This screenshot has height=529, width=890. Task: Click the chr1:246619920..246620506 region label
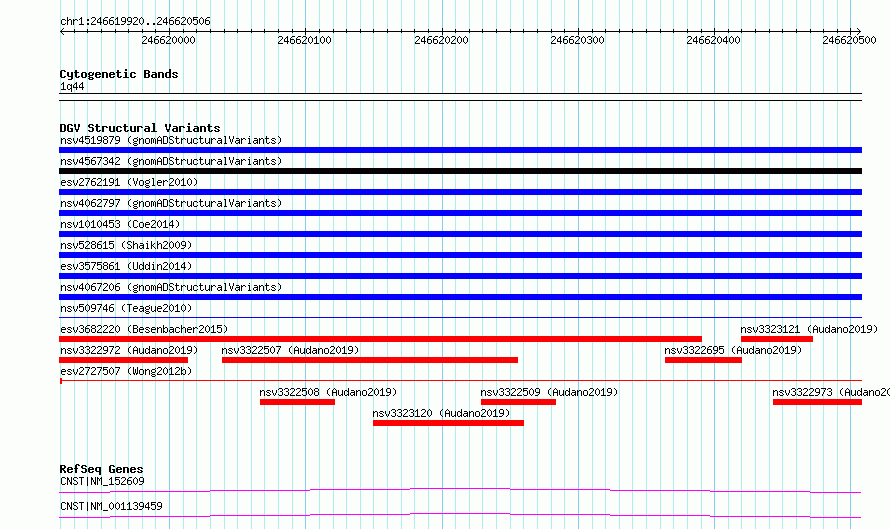(x=135, y=22)
